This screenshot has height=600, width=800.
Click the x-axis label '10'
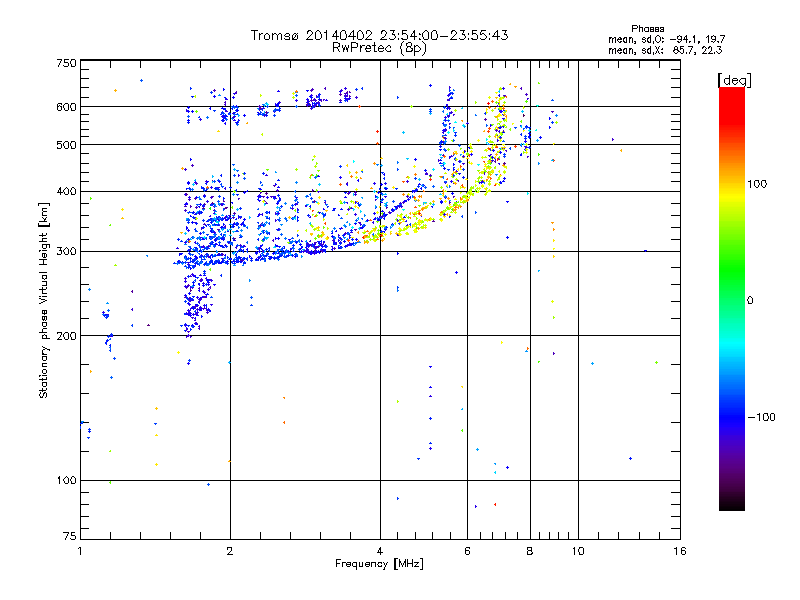click(578, 551)
